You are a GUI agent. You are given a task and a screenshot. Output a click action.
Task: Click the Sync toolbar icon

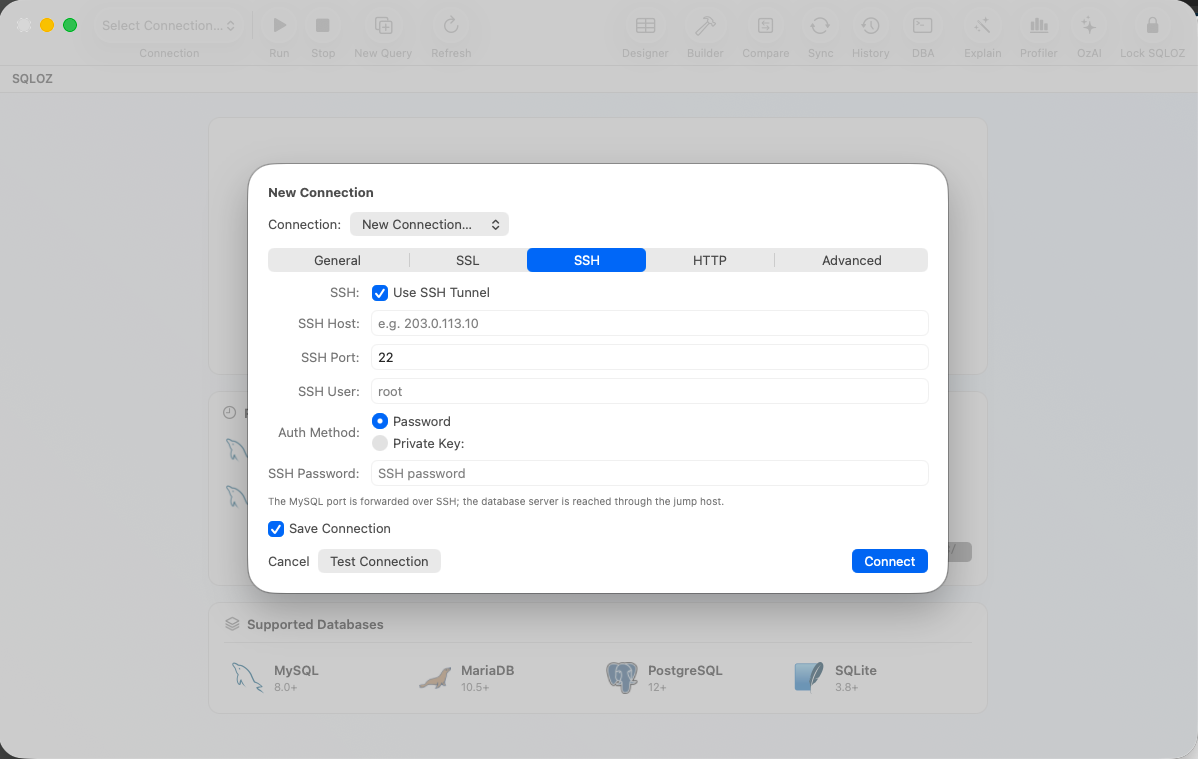pos(820,26)
